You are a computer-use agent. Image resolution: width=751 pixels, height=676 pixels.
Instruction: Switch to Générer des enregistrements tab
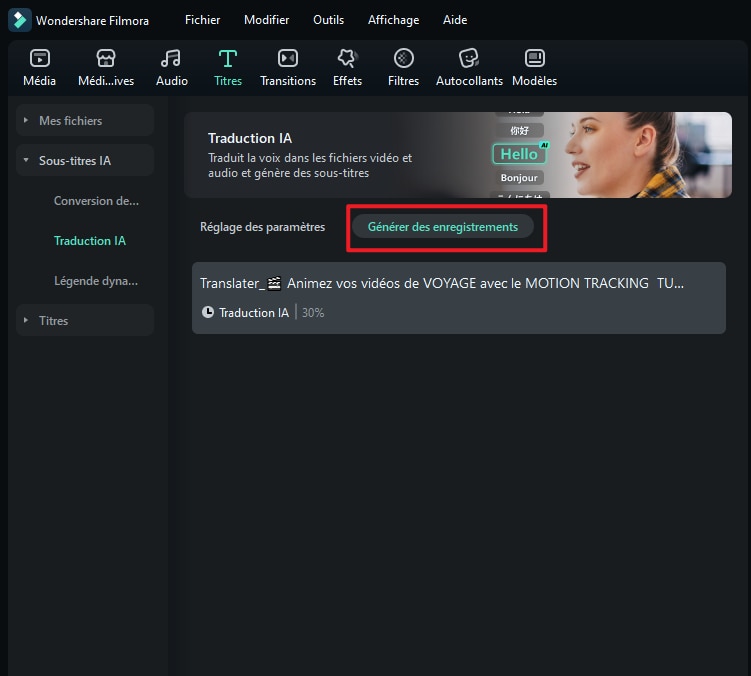[x=443, y=227]
